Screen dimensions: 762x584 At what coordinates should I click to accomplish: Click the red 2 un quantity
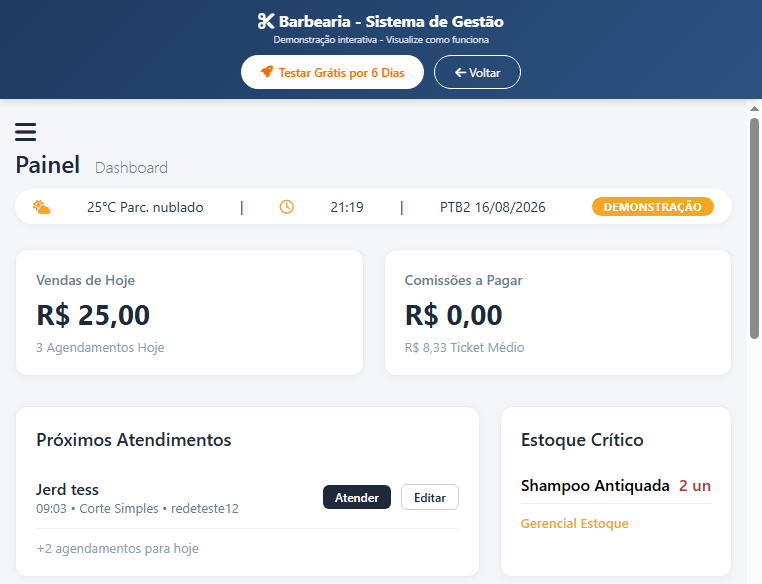pos(695,485)
